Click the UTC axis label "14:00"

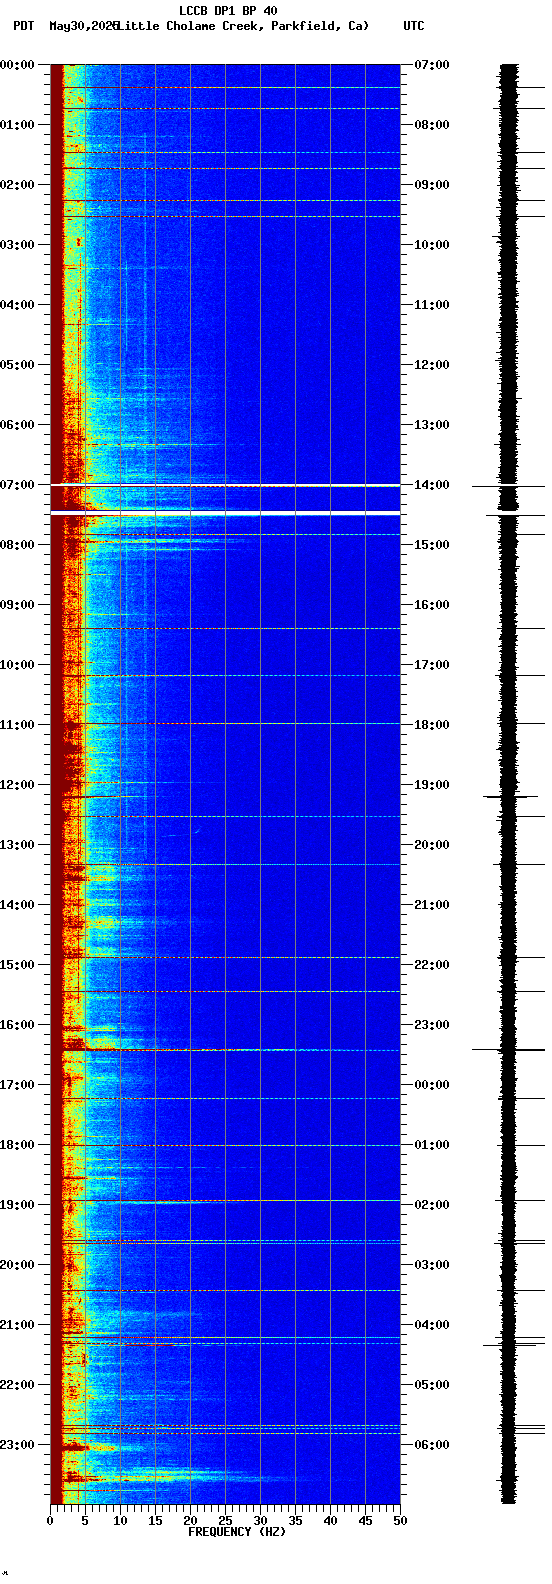coord(432,485)
